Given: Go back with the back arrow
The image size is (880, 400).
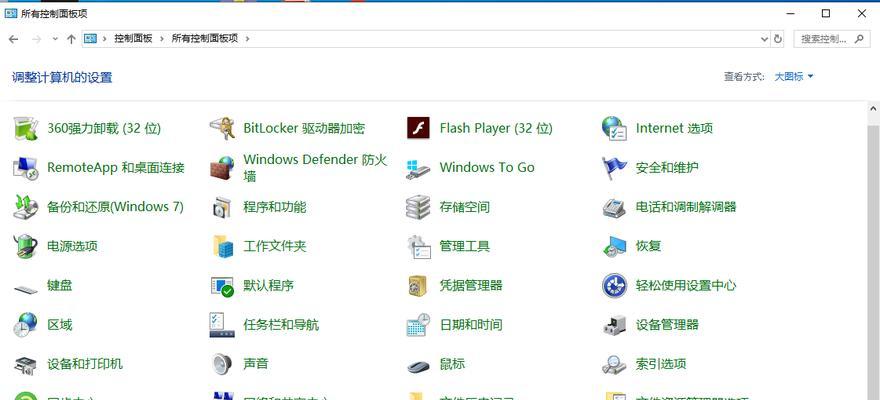Looking at the screenshot, I should point(13,39).
